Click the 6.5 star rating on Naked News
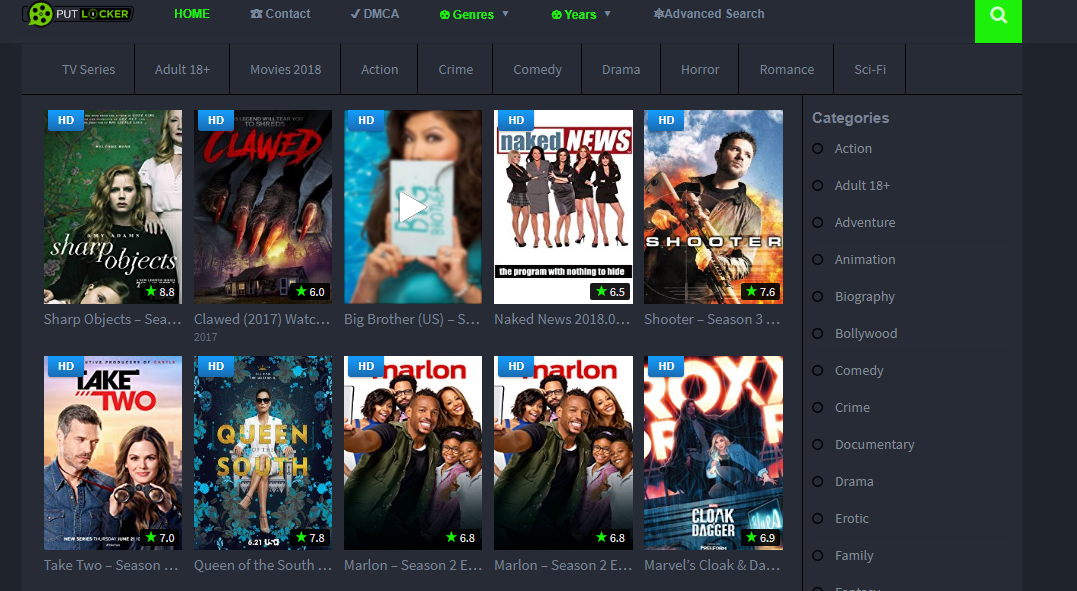Viewport: 1077px width, 591px height. pyautogui.click(x=610, y=291)
